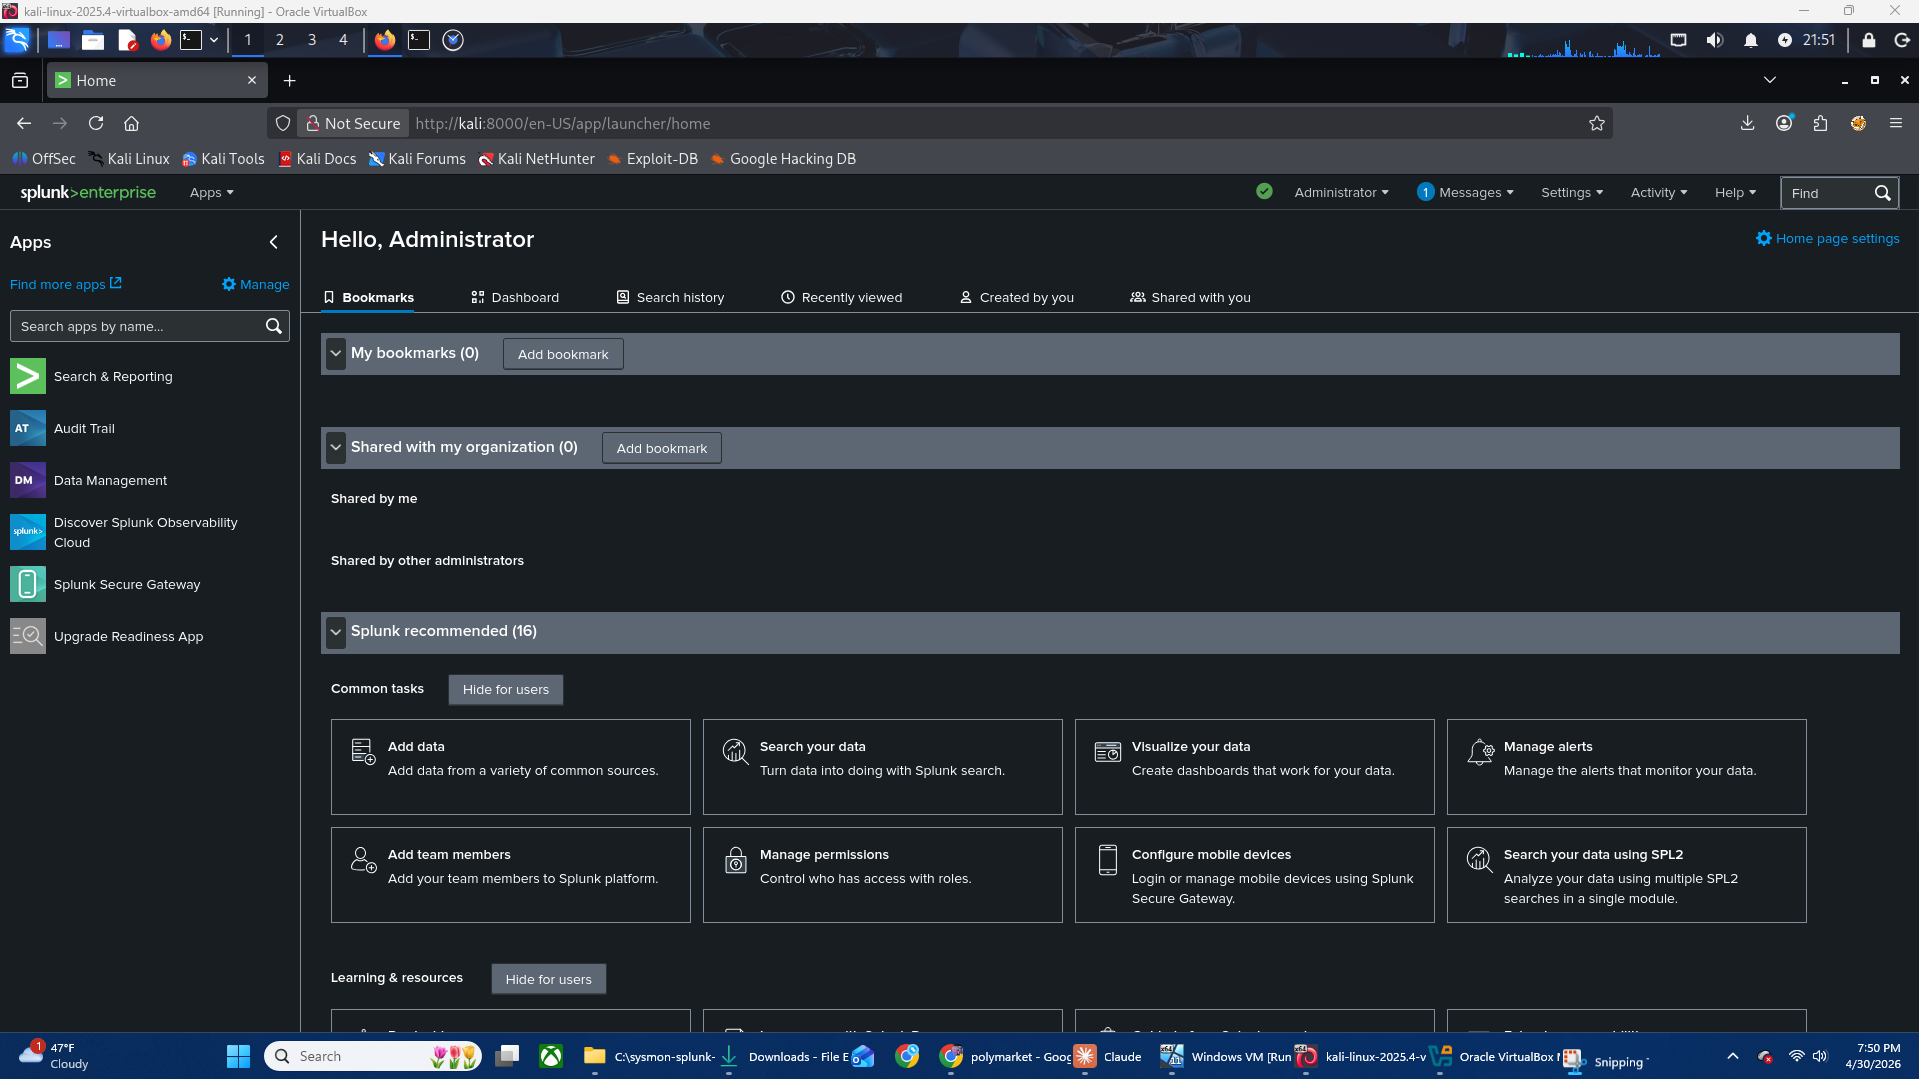The width and height of the screenshot is (1919, 1079).
Task: Click the Add data card icon
Action: 363,751
